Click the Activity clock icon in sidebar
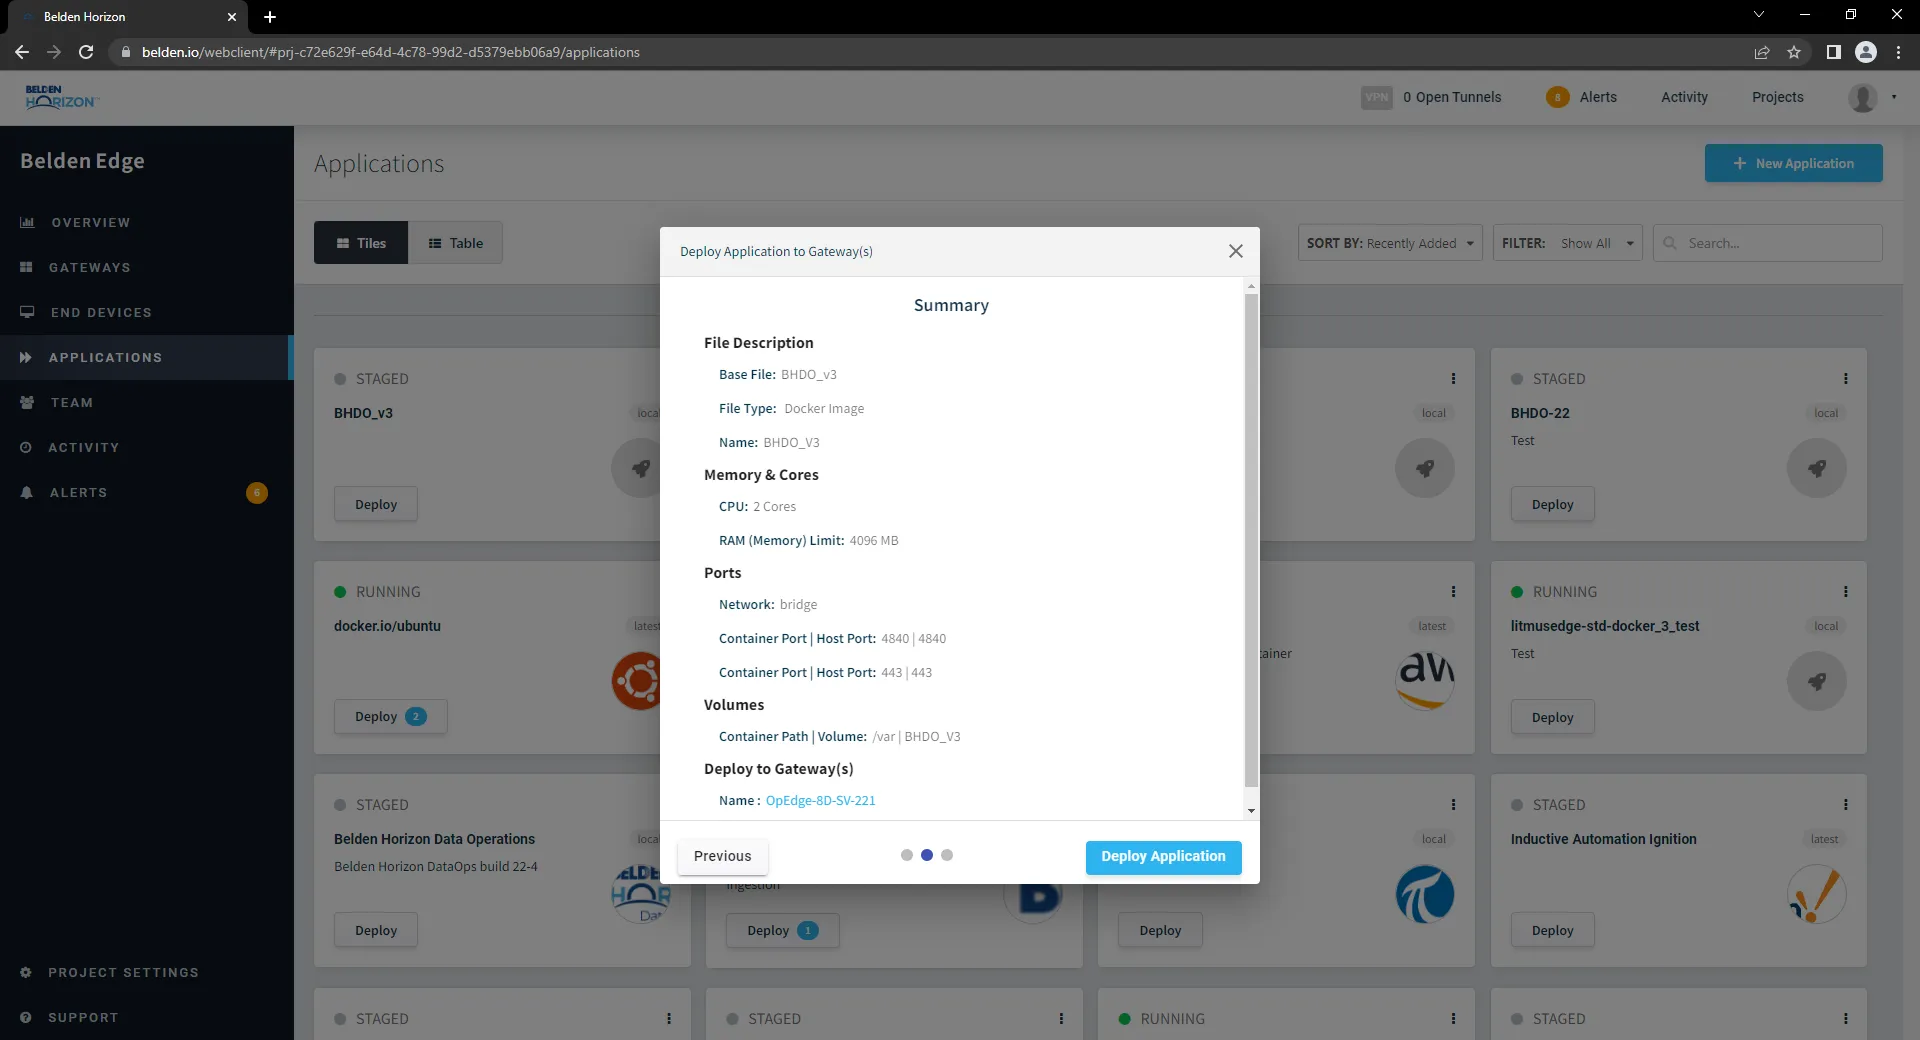 (26, 447)
